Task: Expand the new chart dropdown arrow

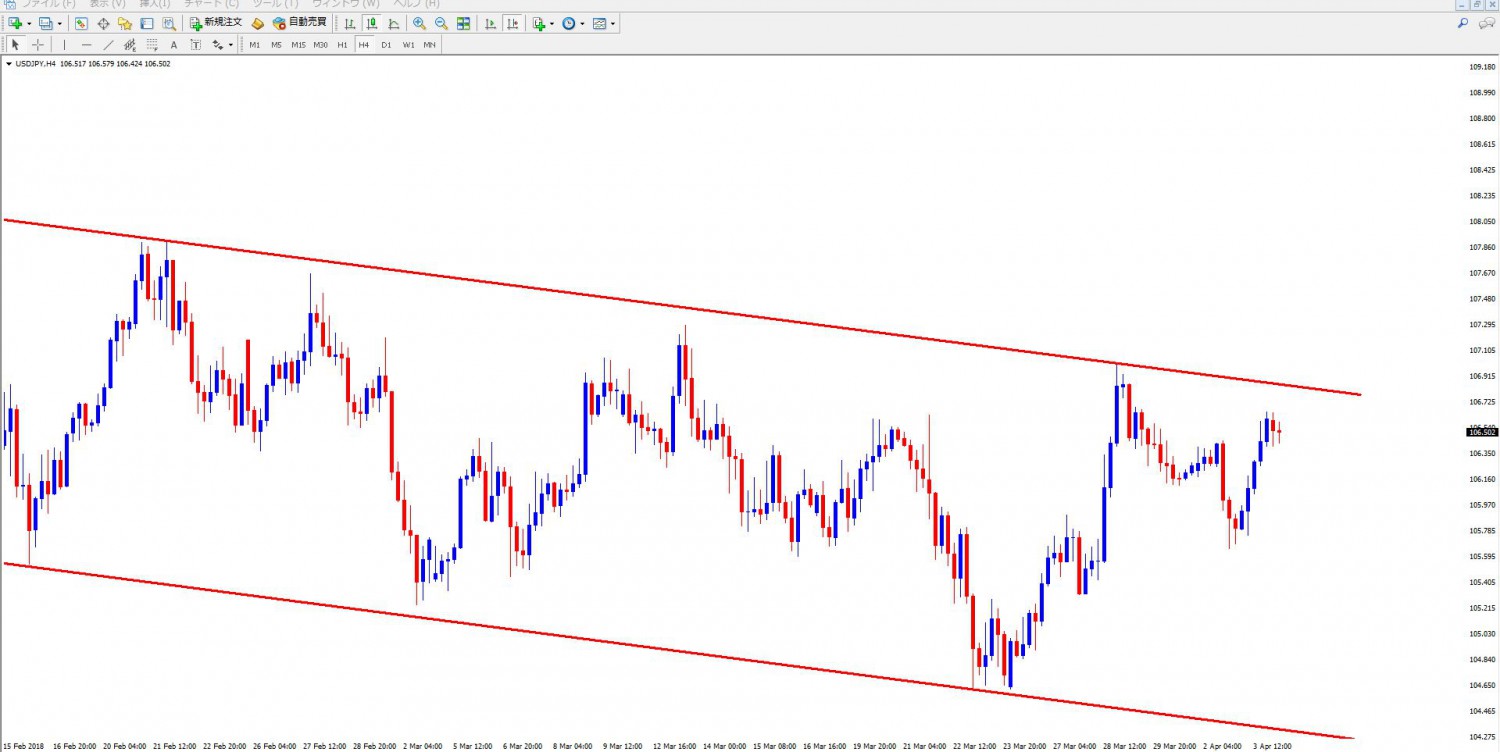Action: pyautogui.click(x=29, y=23)
